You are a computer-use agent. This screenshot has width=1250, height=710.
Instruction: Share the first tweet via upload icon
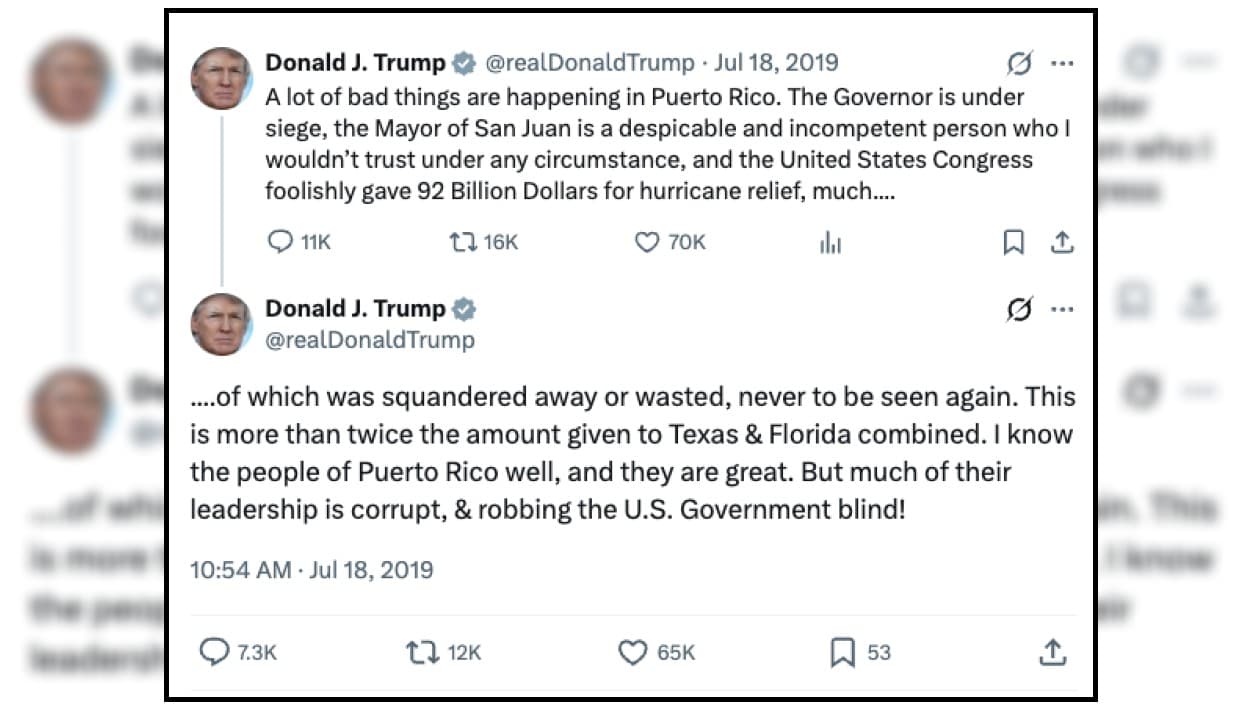click(1062, 242)
